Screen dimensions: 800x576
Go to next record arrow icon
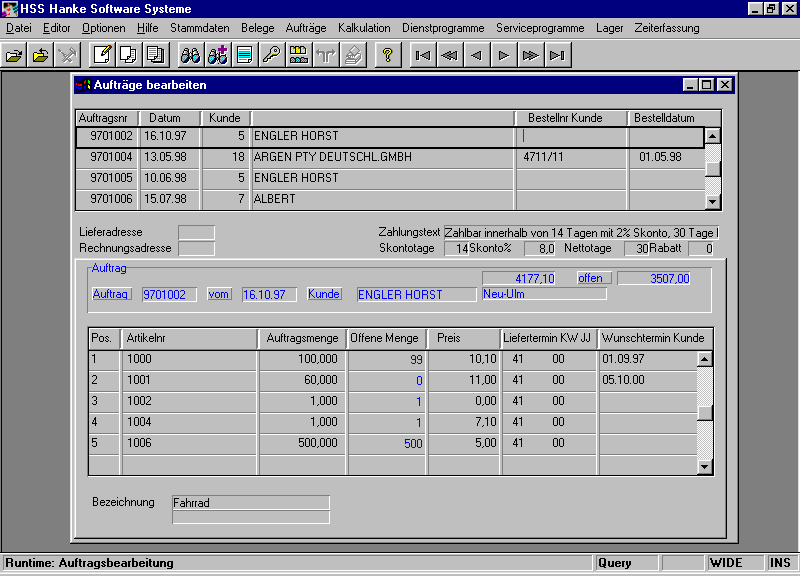(x=504, y=55)
